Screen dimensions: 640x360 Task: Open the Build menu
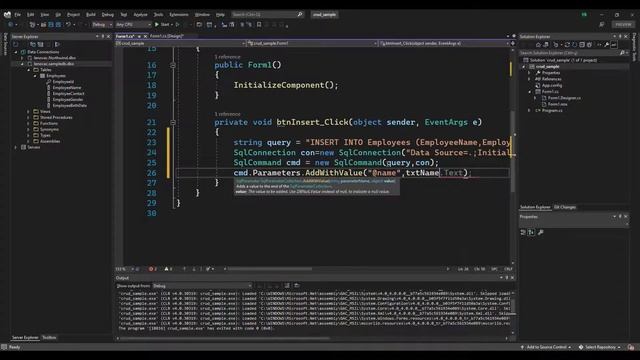91,14
